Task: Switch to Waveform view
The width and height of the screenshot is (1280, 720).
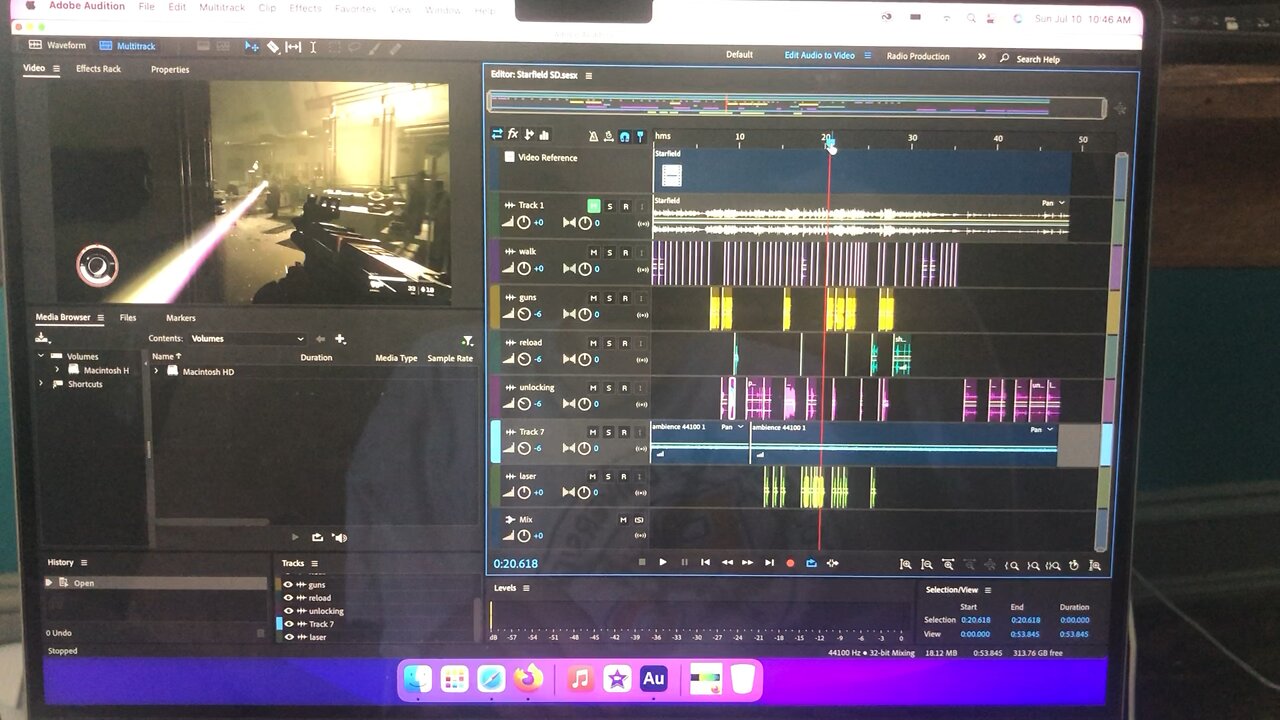Action: point(58,46)
